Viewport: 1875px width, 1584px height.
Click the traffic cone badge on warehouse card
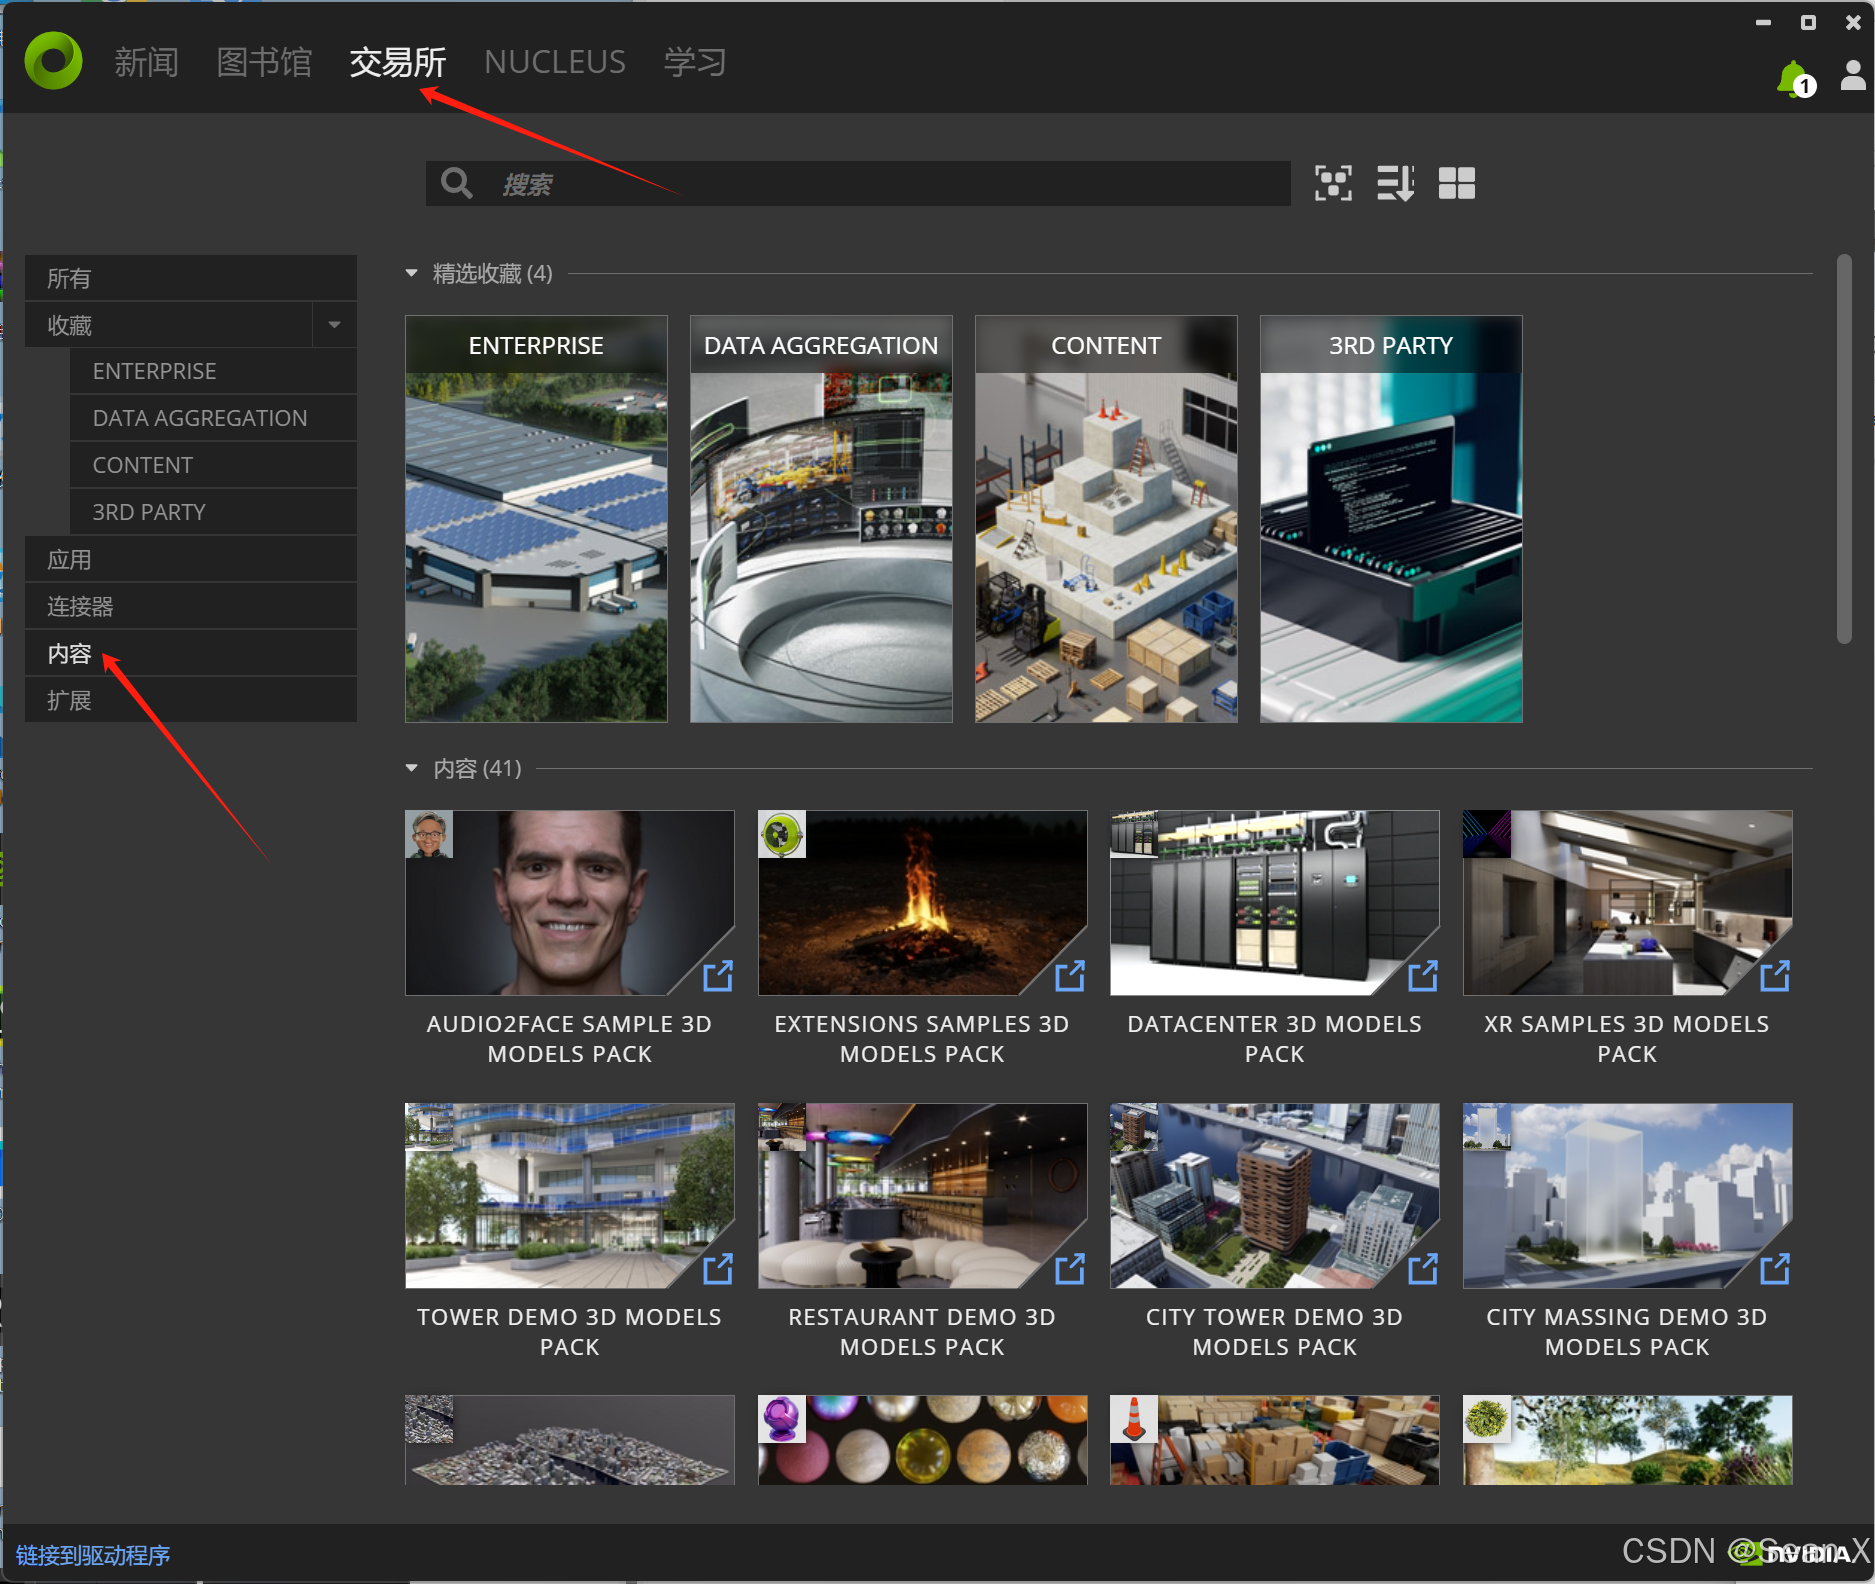click(x=1134, y=1419)
